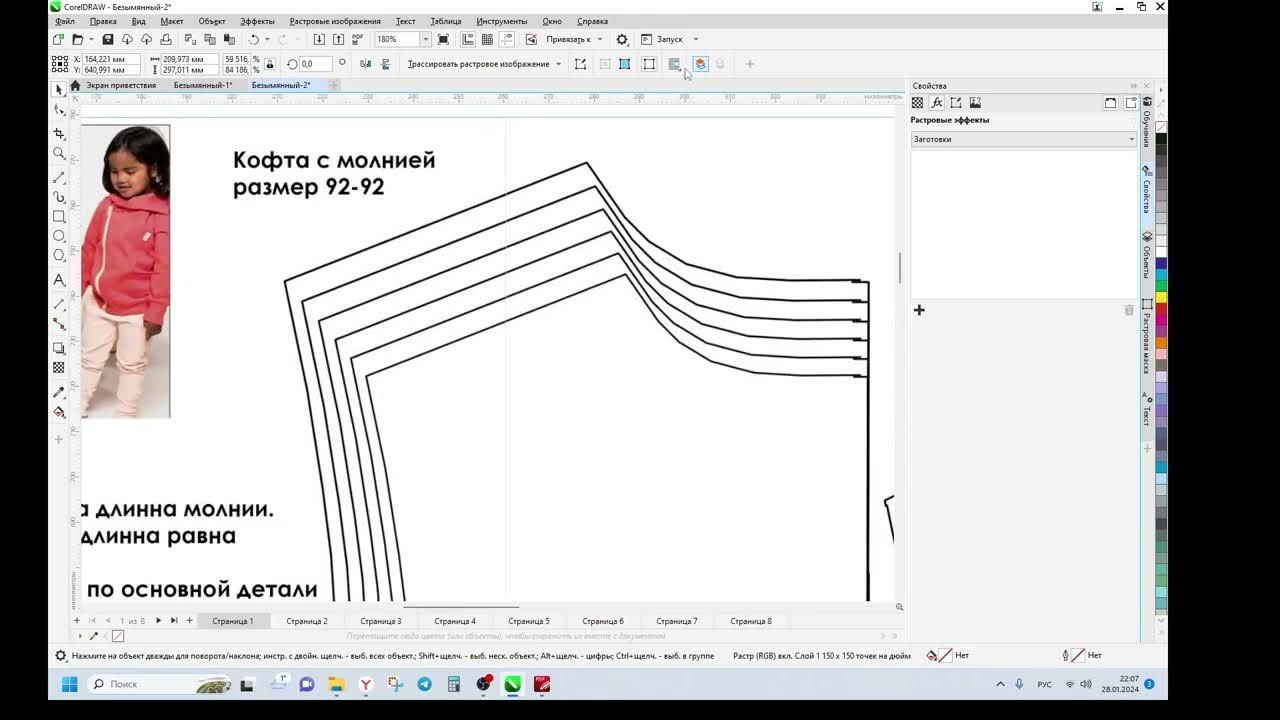Click the Save disk icon

pyautogui.click(x=108, y=39)
